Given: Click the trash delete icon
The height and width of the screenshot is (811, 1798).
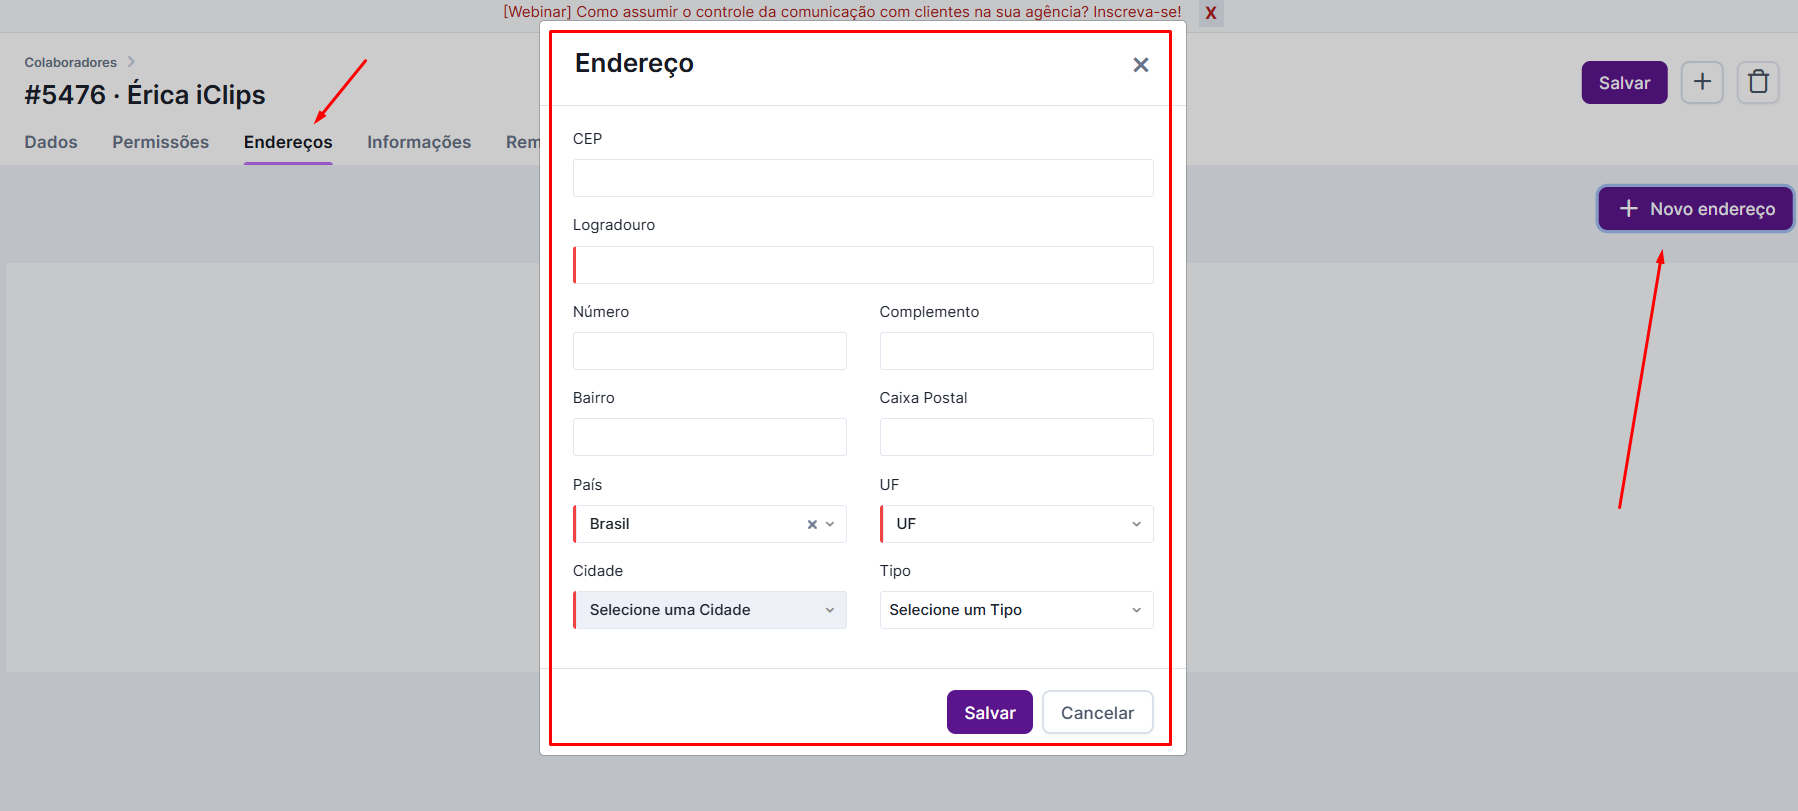Looking at the screenshot, I should (x=1758, y=82).
